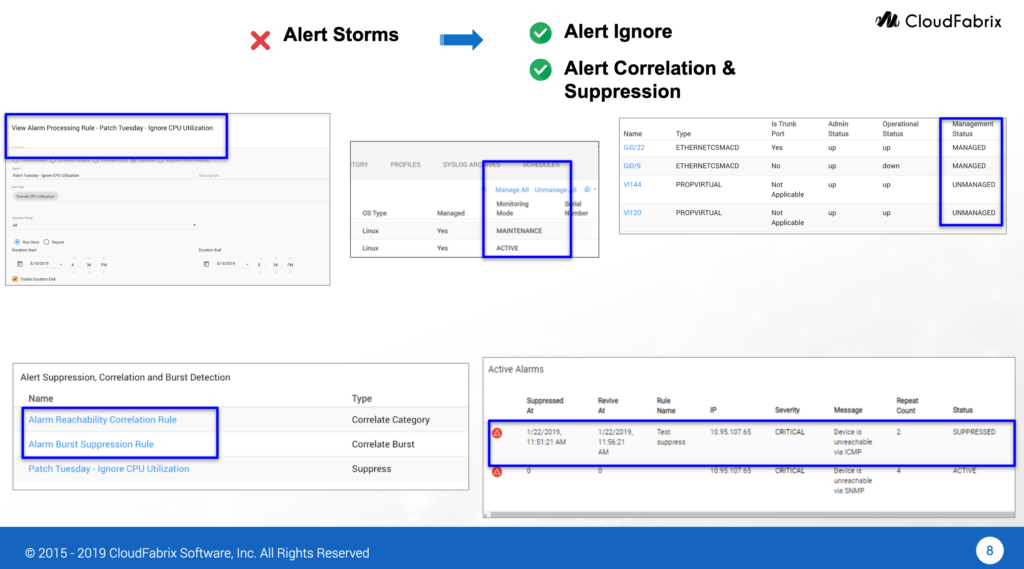Click the CloudFabrix logo
The height and width of the screenshot is (569, 1024).
click(937, 20)
